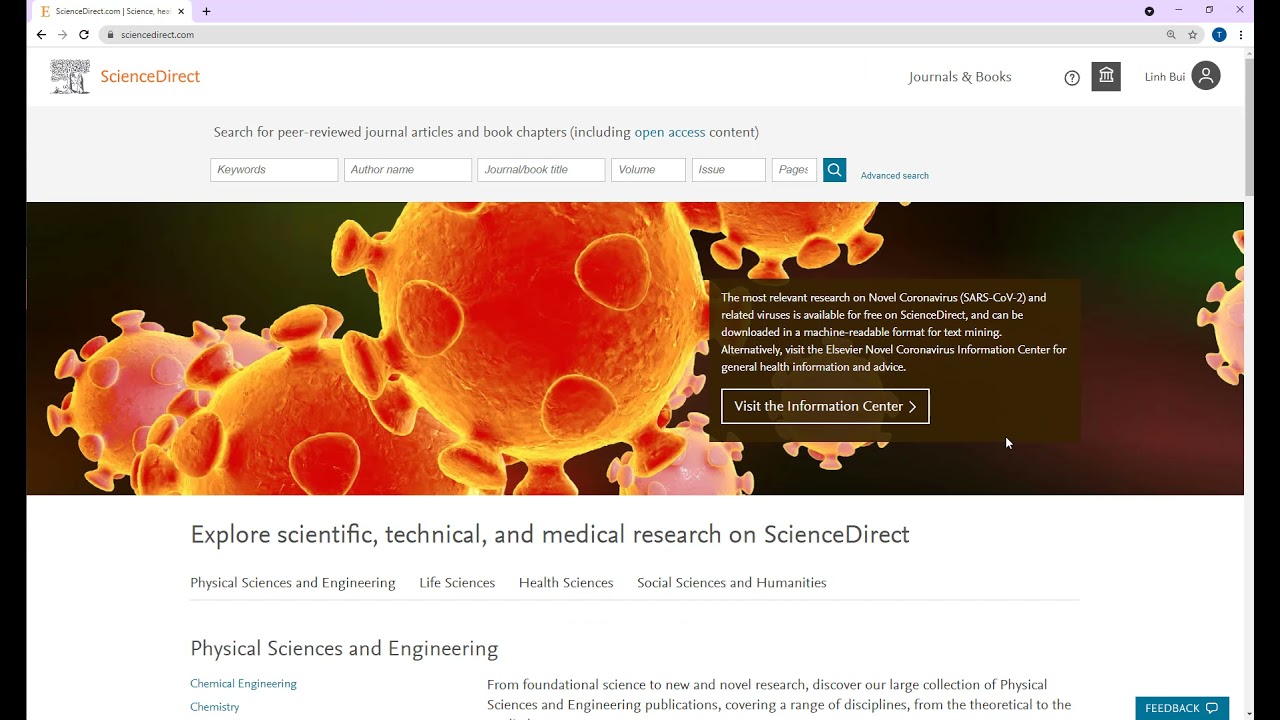Open Advanced search
1280x720 pixels.
pos(895,175)
